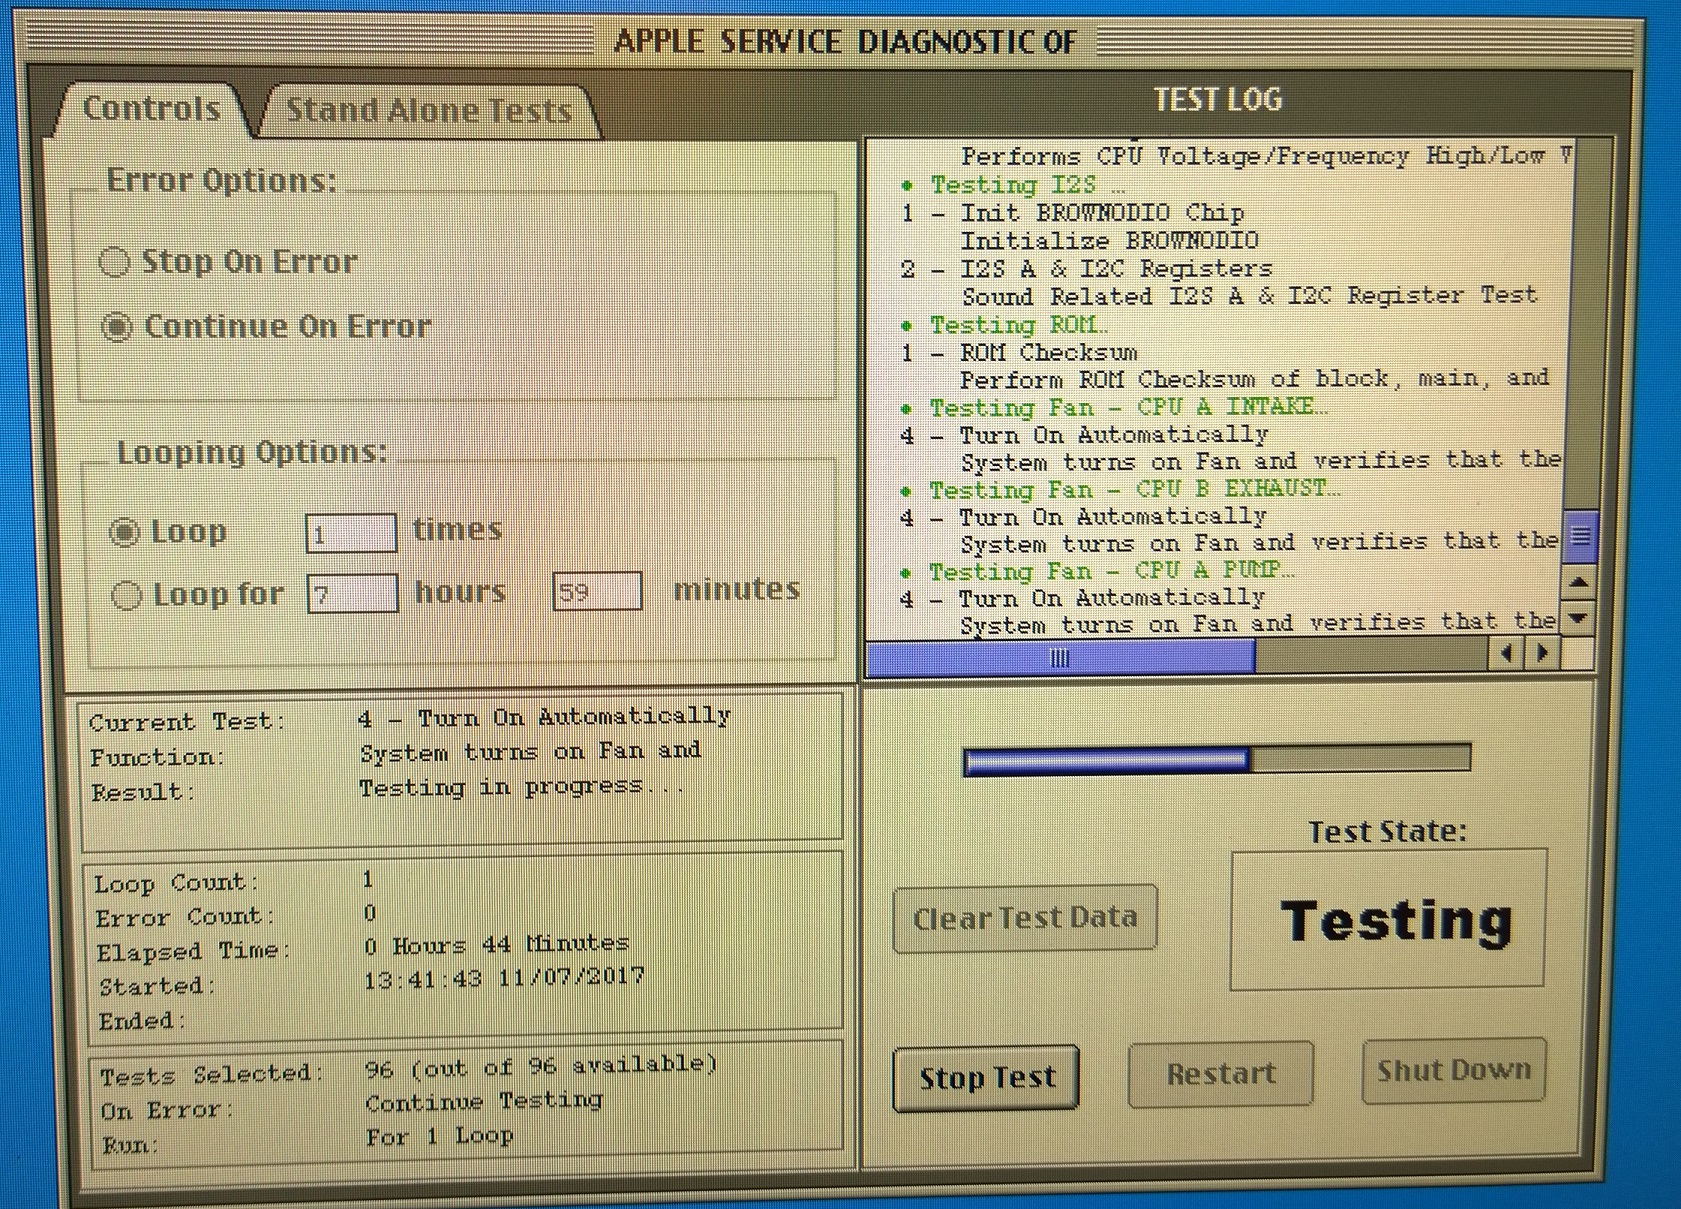Image resolution: width=1681 pixels, height=1209 pixels.
Task: Switch to the Controls tab
Action: [x=152, y=109]
